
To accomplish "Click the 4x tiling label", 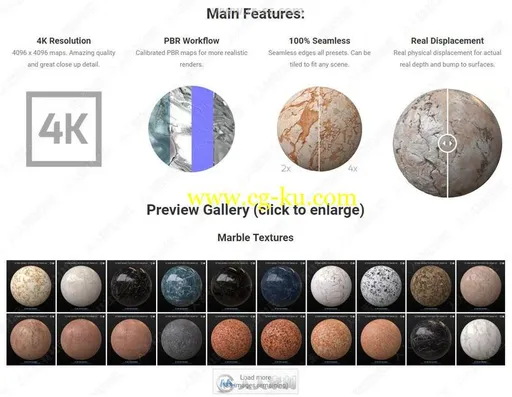I will 353,169.
